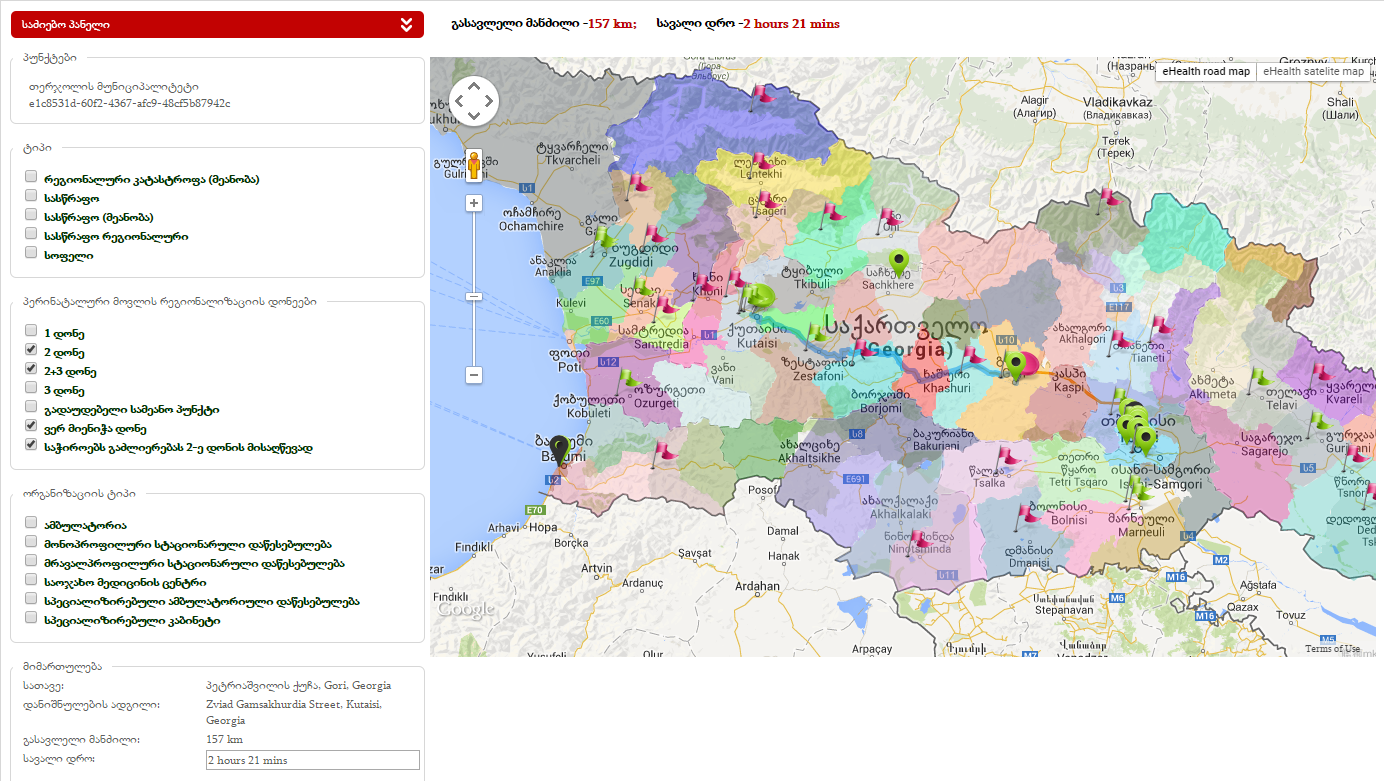This screenshot has width=1384, height=781.
Task: Enable the 'სოფელი' type checkbox
Action: point(31,254)
